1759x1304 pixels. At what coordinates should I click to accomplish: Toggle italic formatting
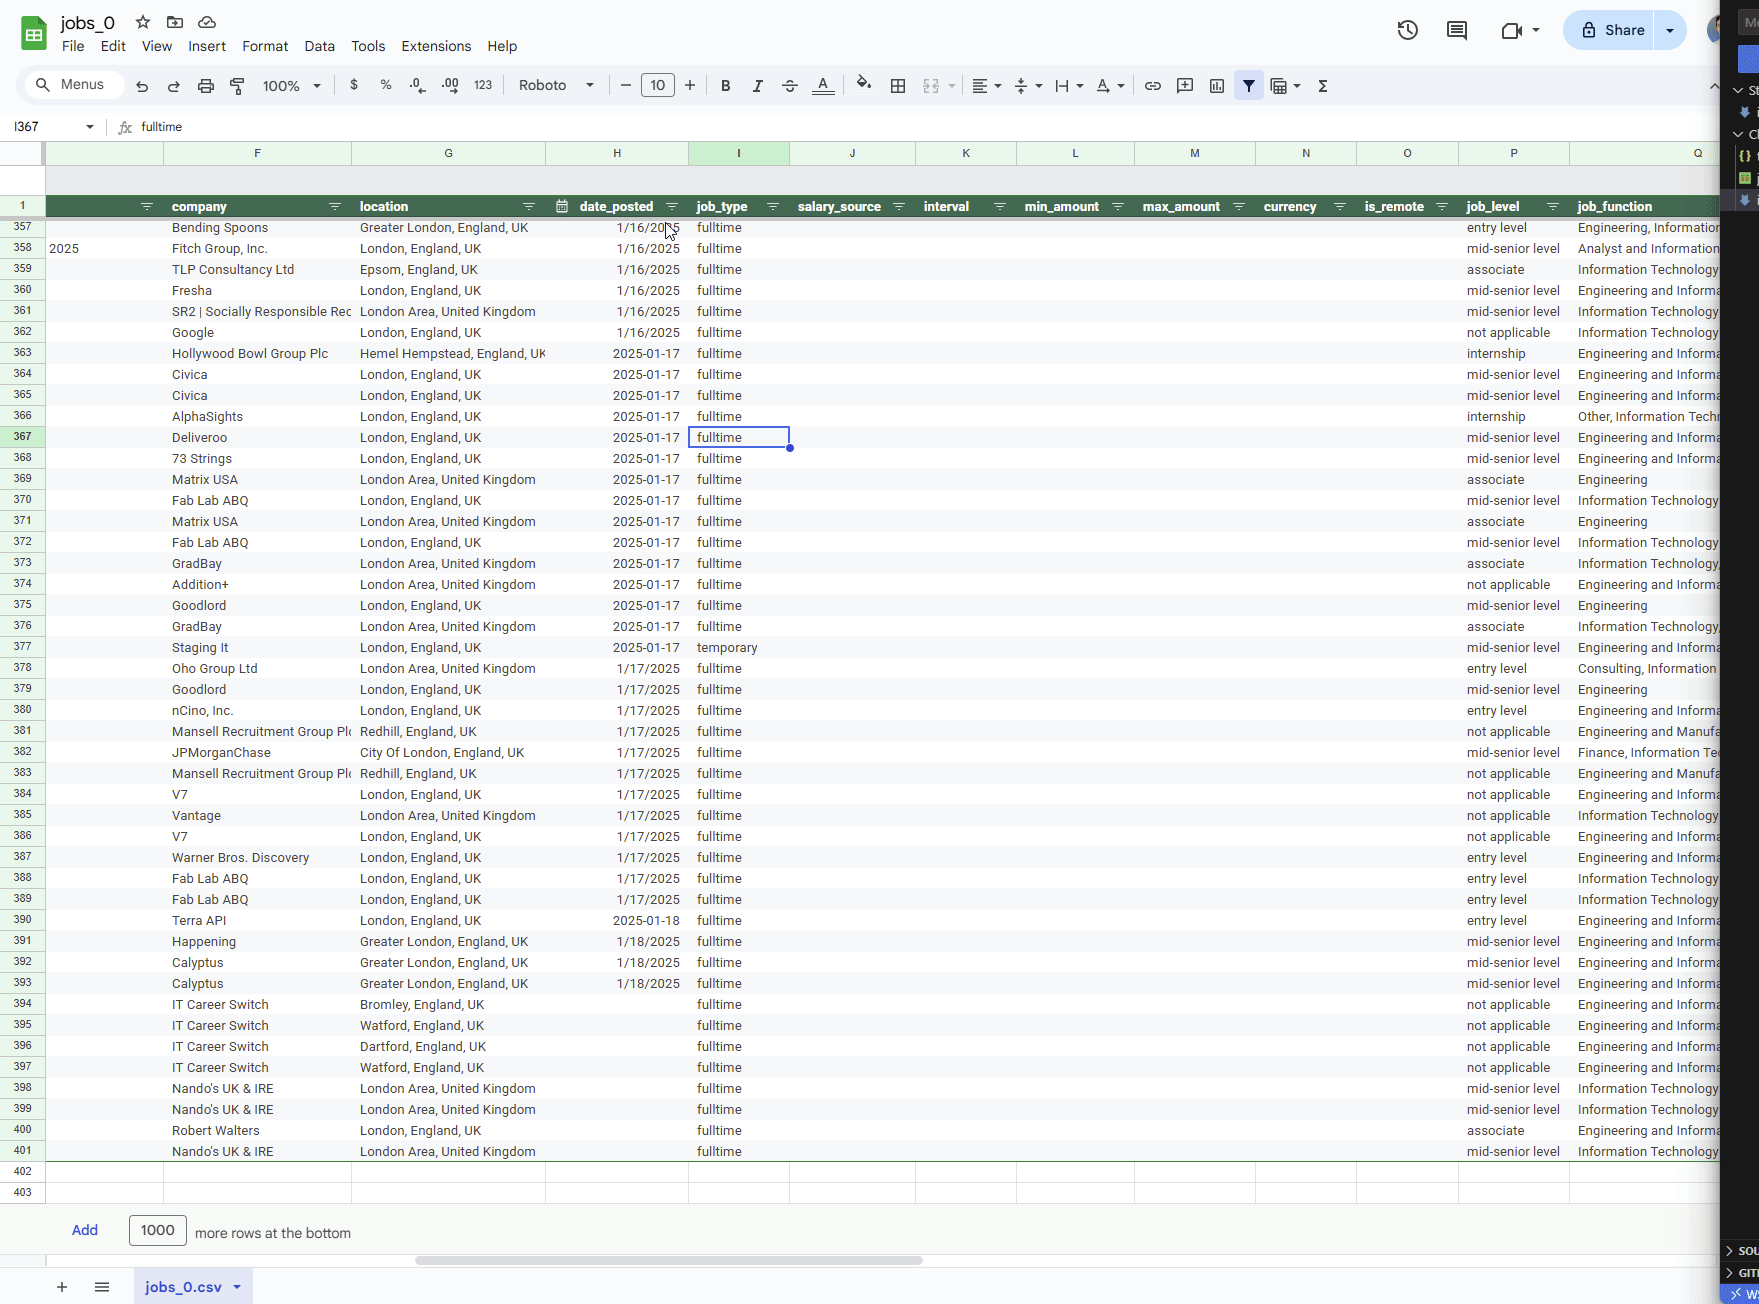(x=757, y=85)
